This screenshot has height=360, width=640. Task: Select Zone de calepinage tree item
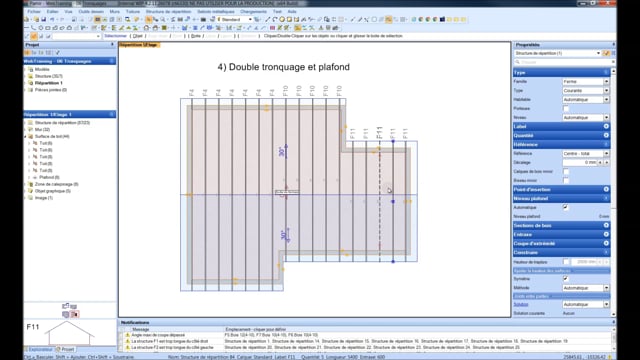[56, 184]
